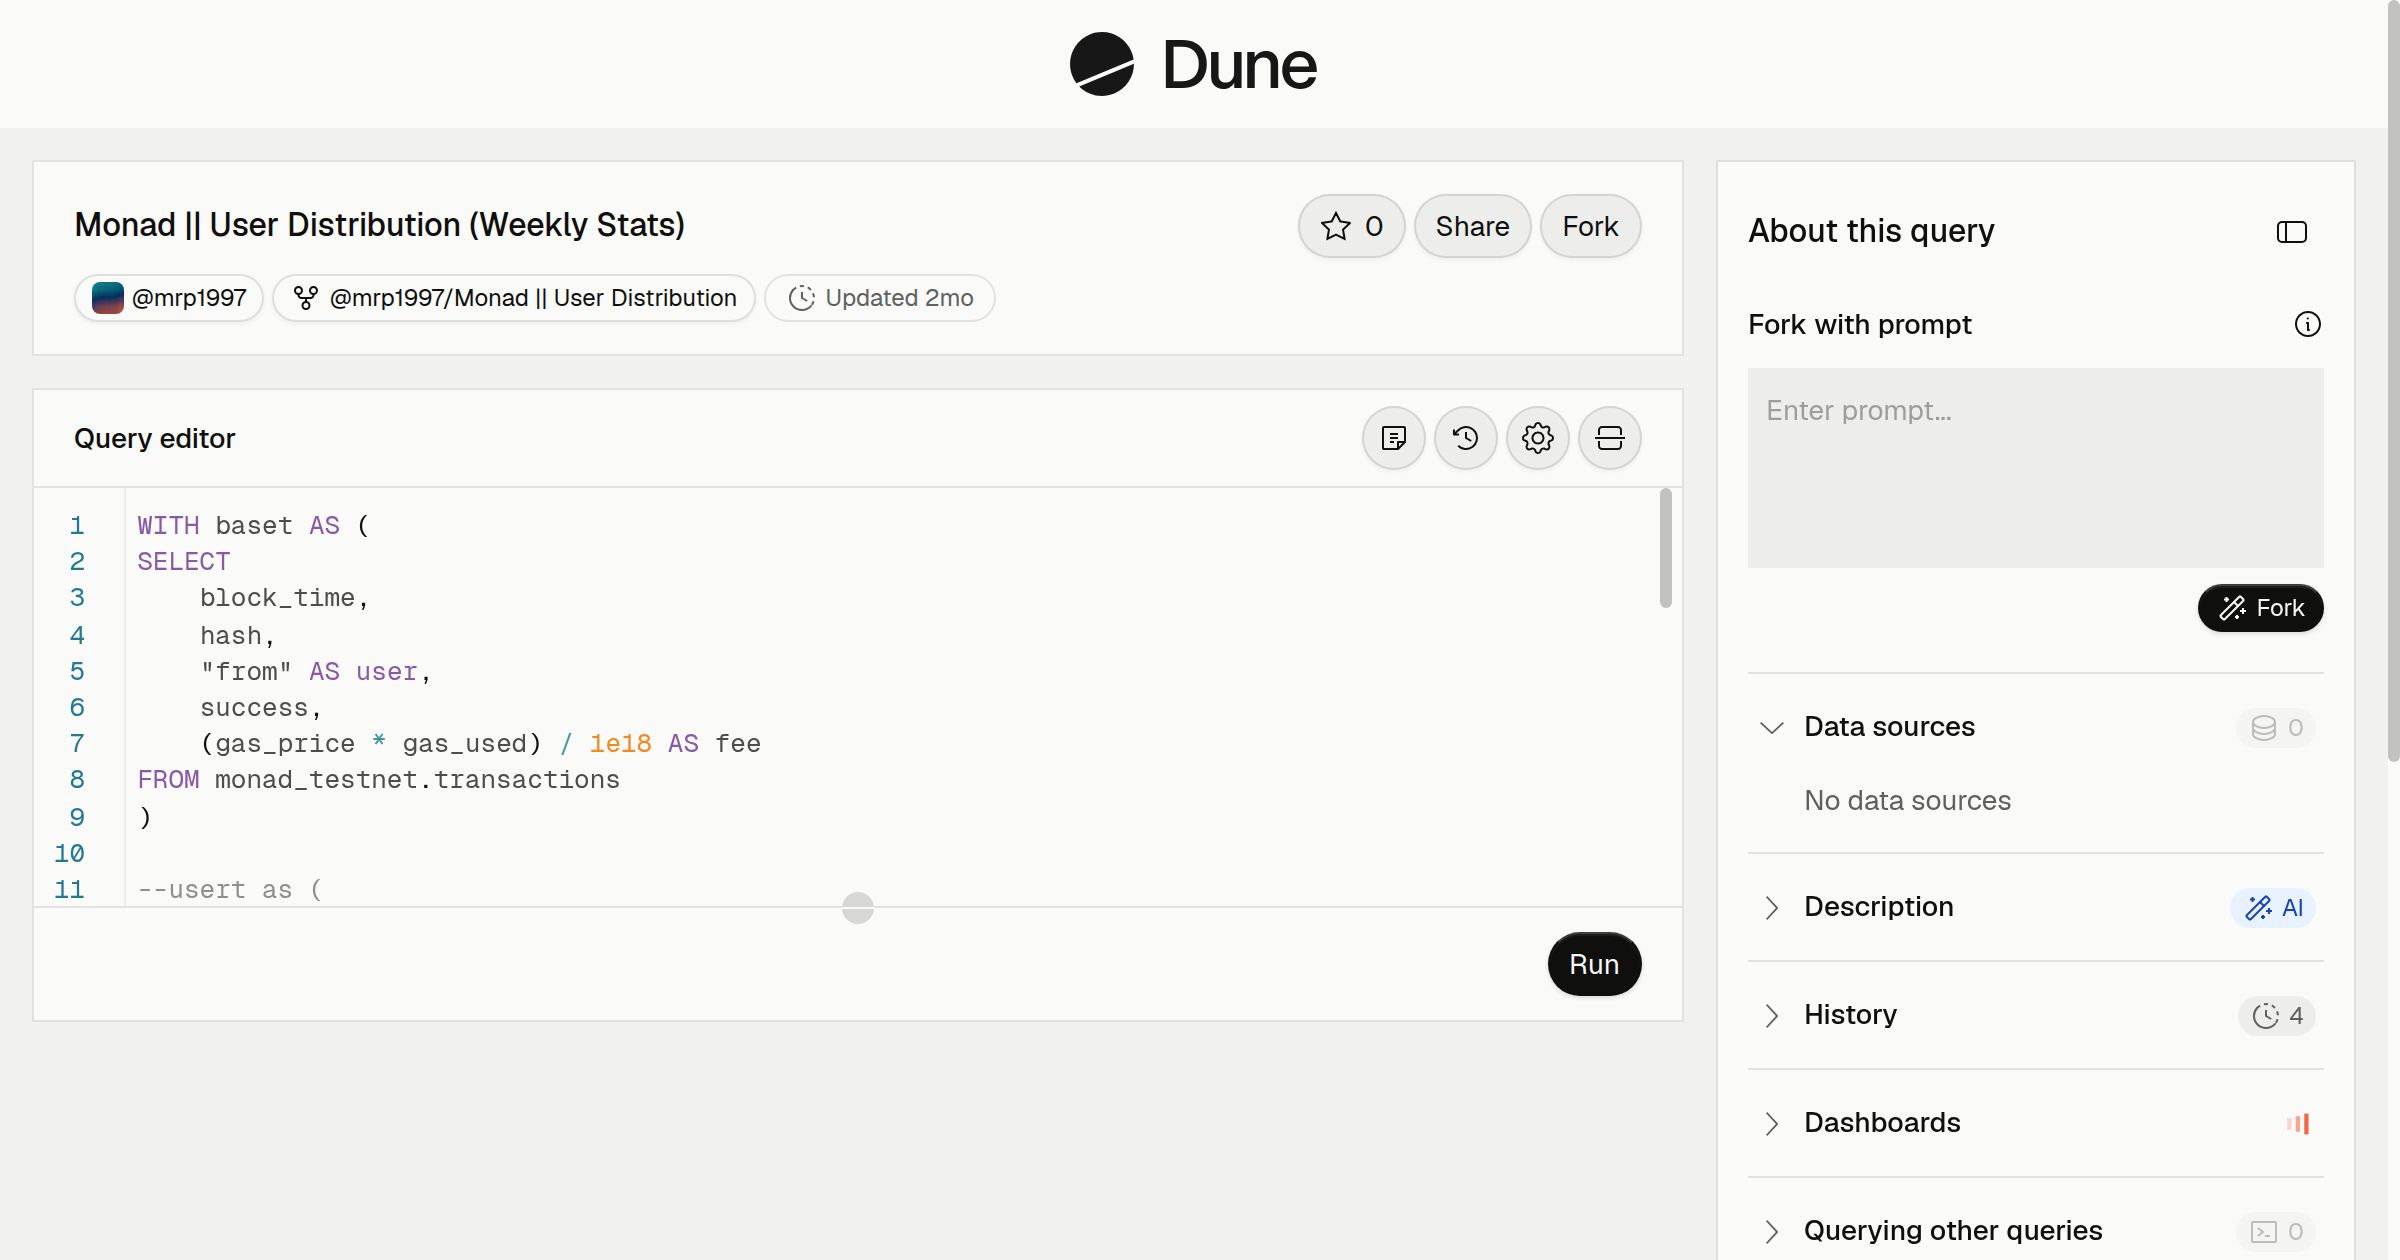
Task: Click the 'FROM monad_testnet.transactions' code line
Action: coord(378,780)
